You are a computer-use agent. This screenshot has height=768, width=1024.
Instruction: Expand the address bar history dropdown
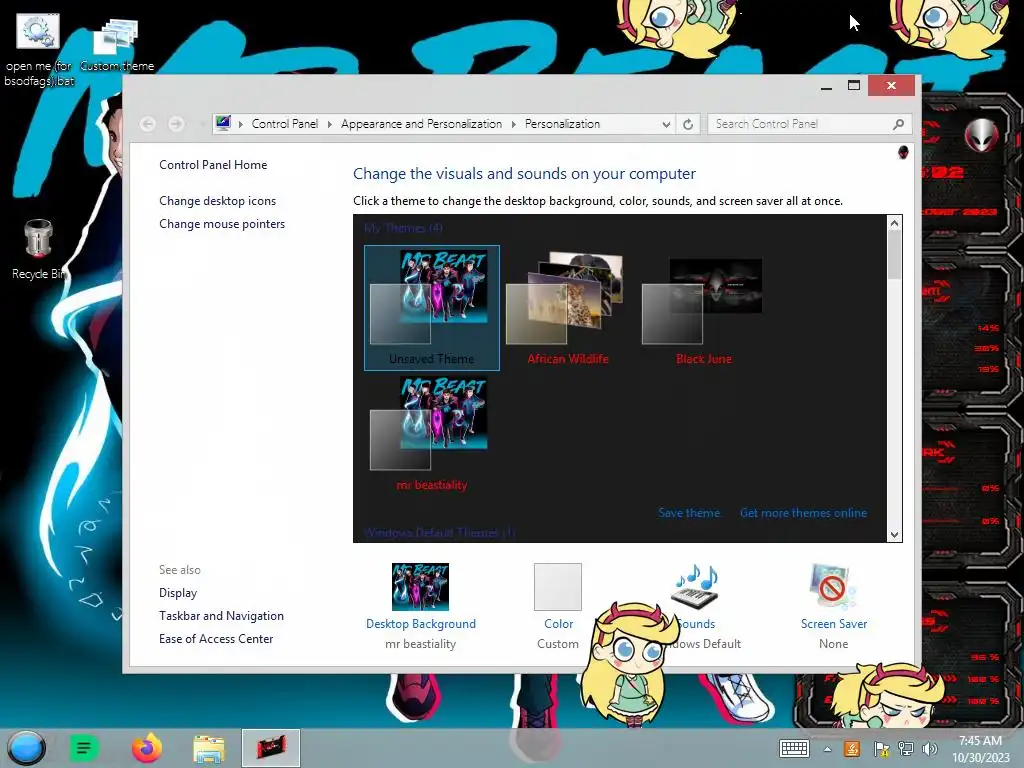click(665, 124)
